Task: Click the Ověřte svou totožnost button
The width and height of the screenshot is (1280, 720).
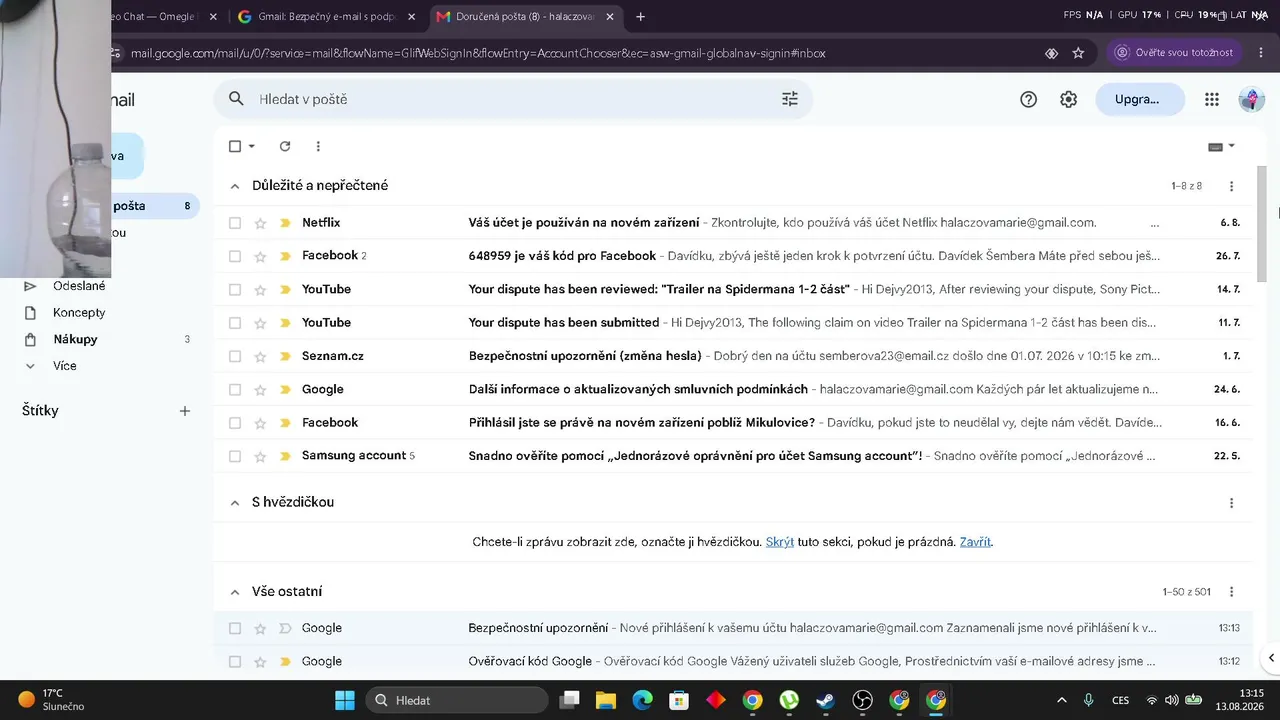Action: 1175,53
